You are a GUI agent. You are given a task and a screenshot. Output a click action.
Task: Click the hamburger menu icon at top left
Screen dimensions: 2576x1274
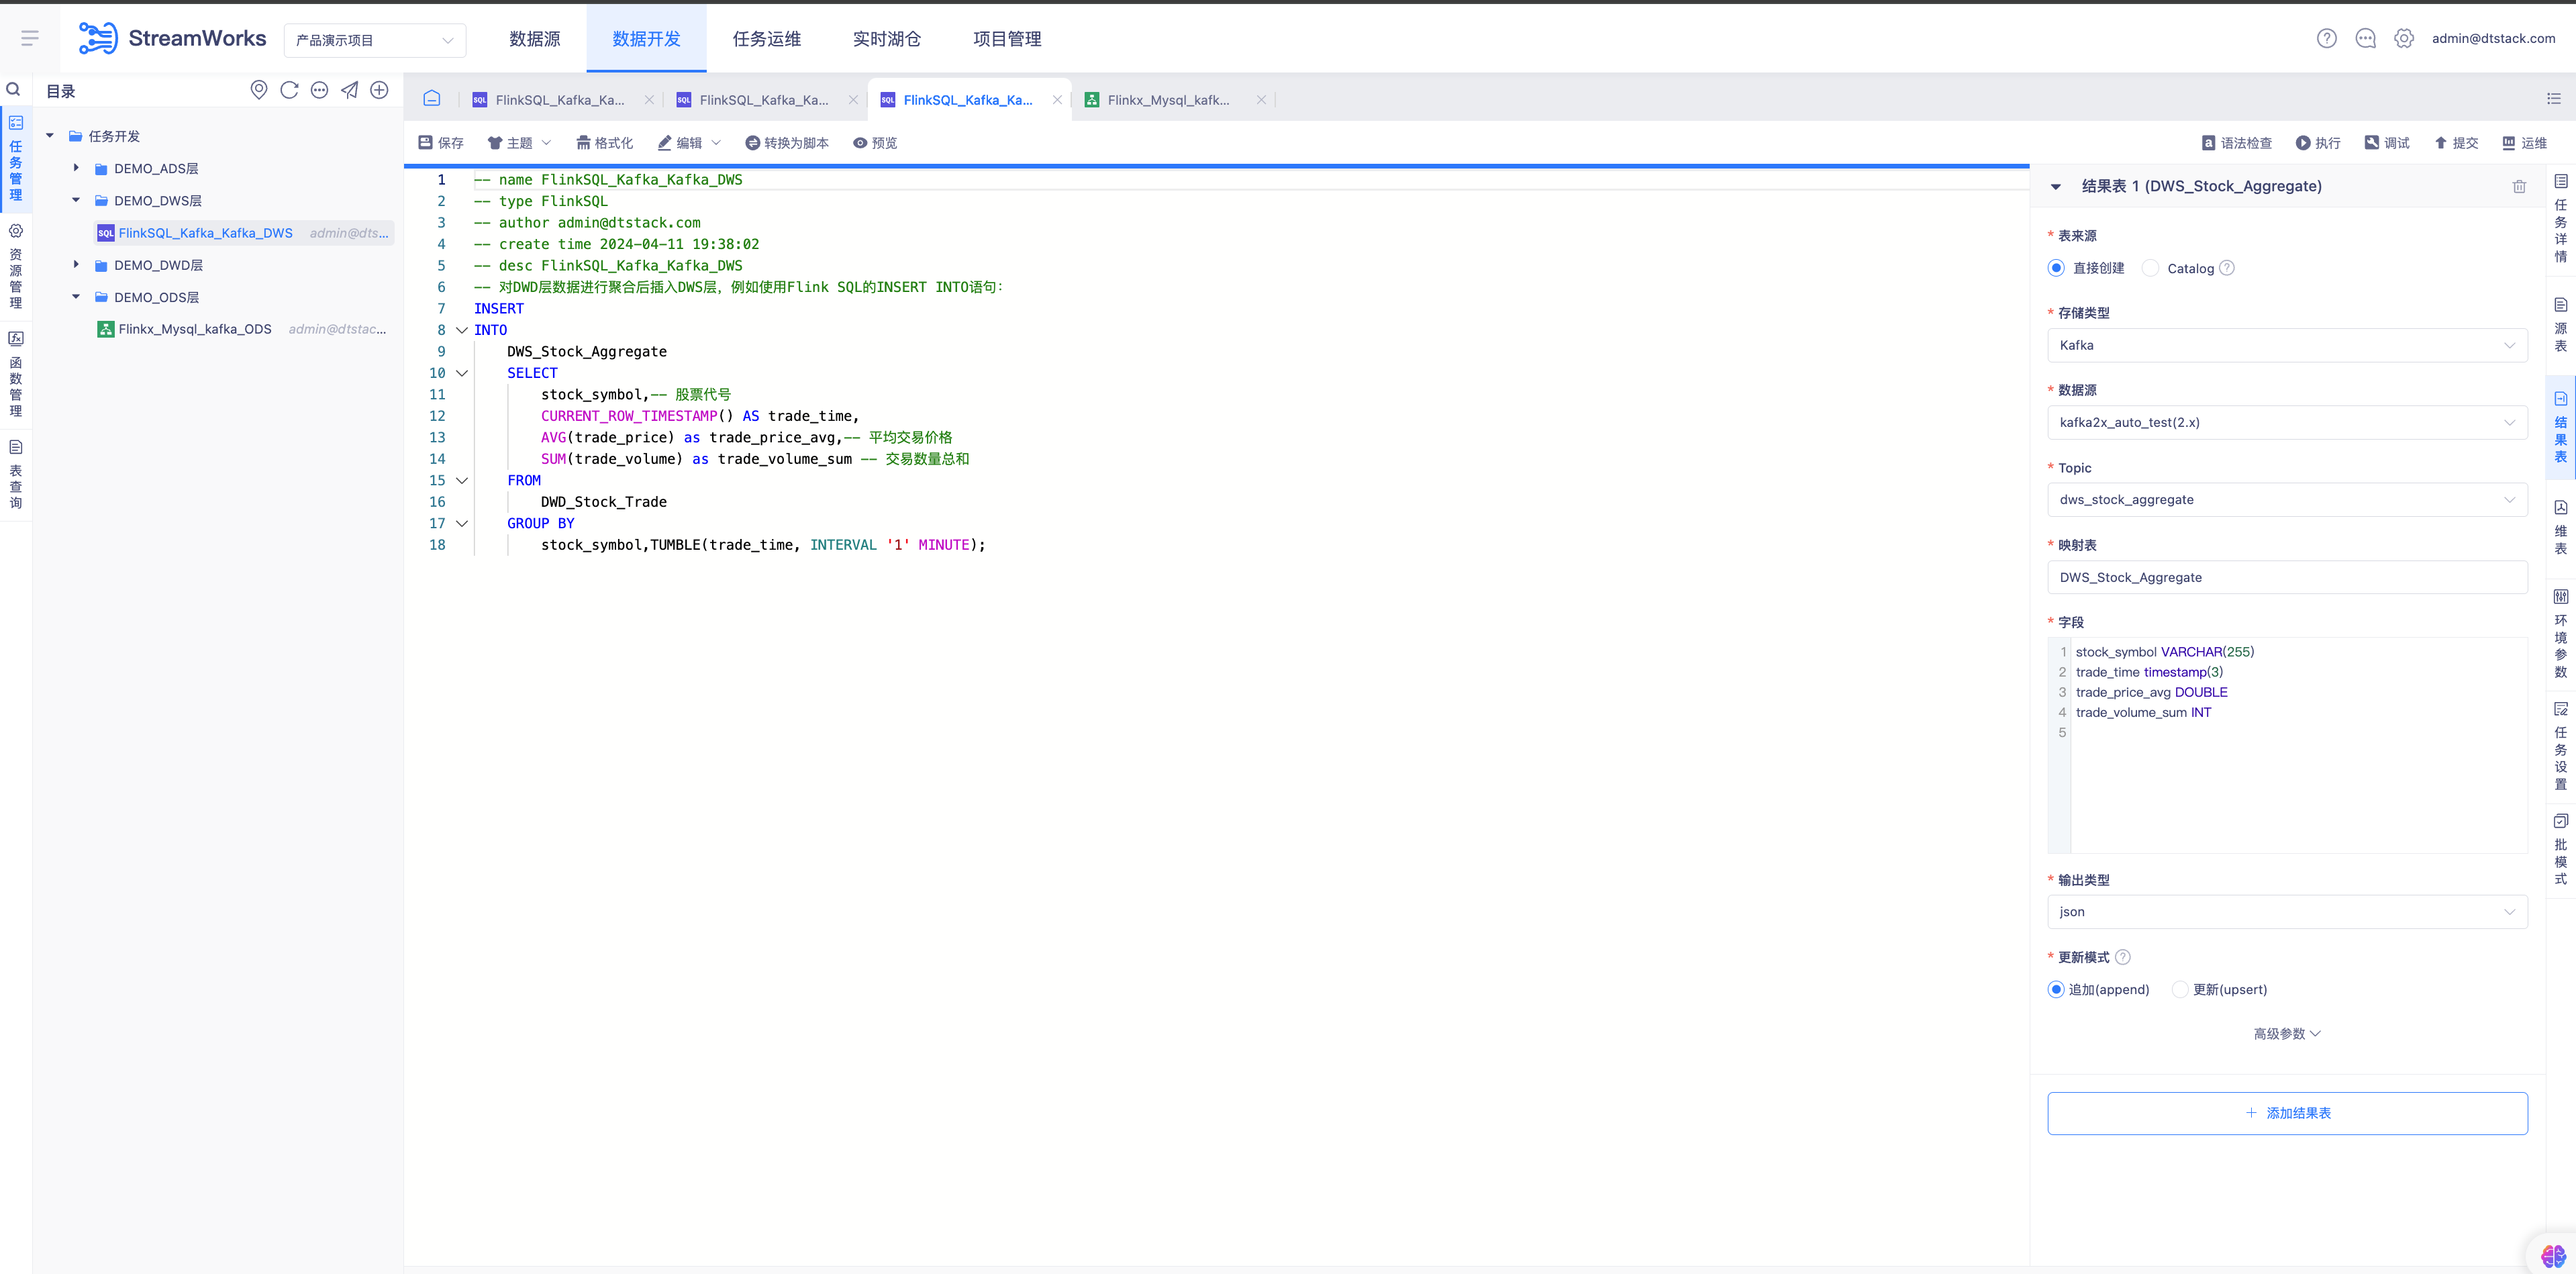tap(29, 38)
